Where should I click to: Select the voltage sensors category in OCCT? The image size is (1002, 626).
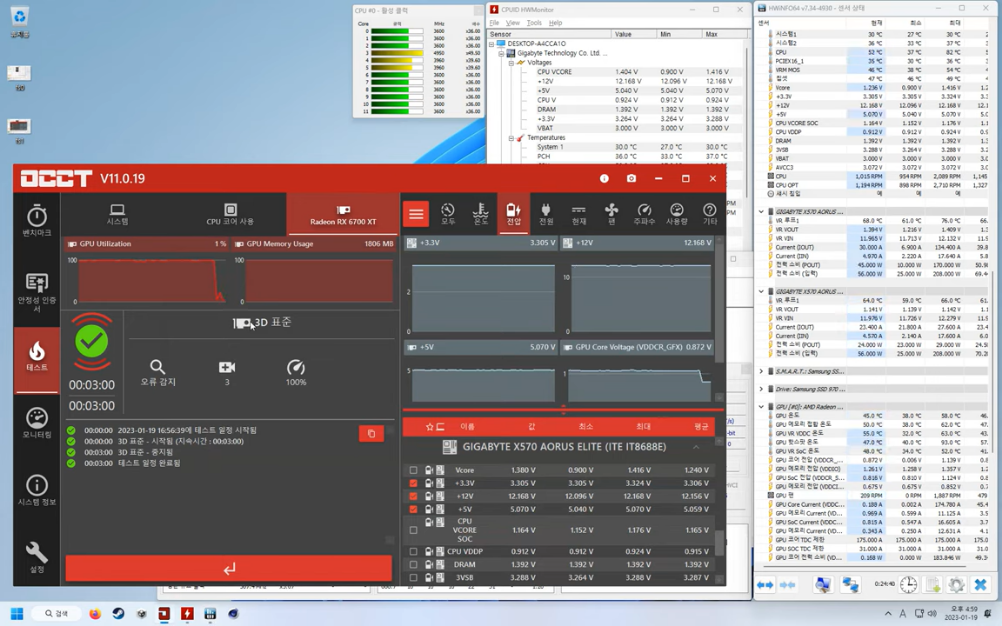(x=513, y=214)
